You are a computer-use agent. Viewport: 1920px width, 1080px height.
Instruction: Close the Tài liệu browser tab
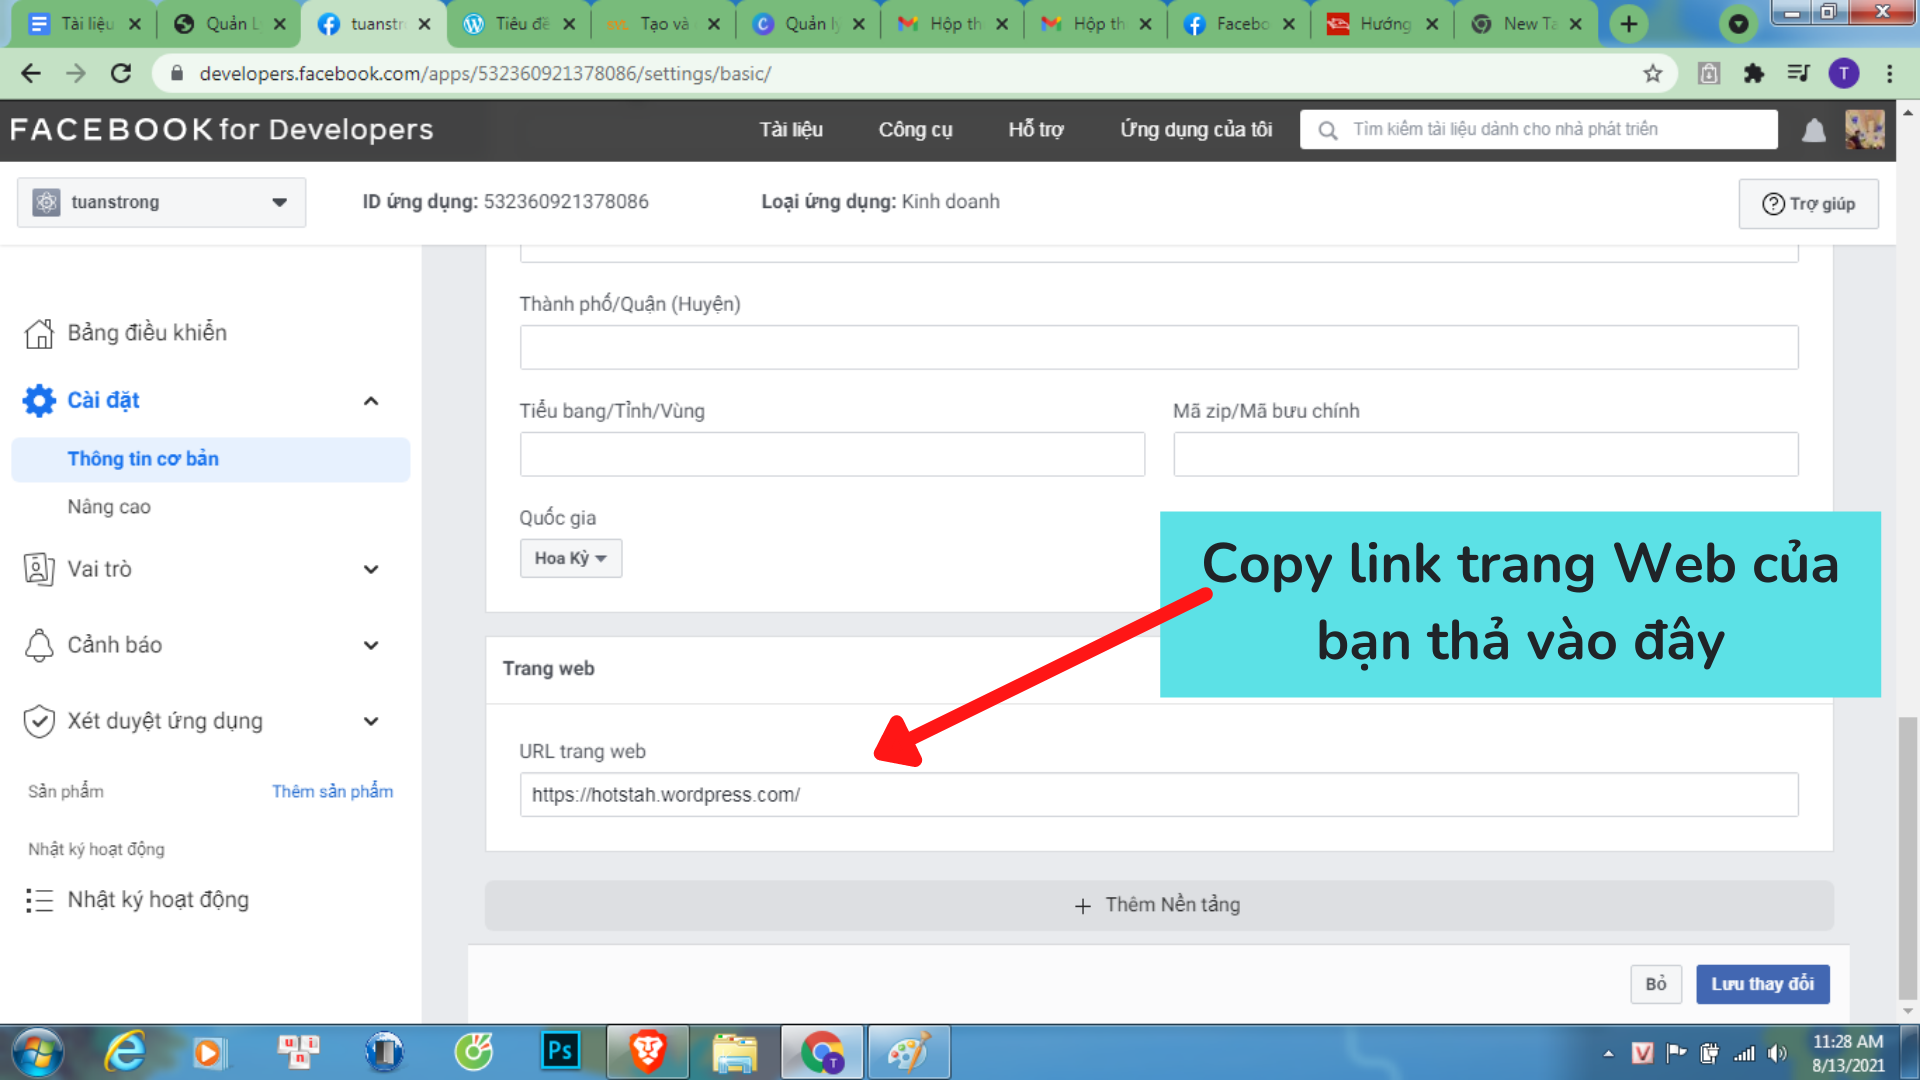[x=135, y=24]
